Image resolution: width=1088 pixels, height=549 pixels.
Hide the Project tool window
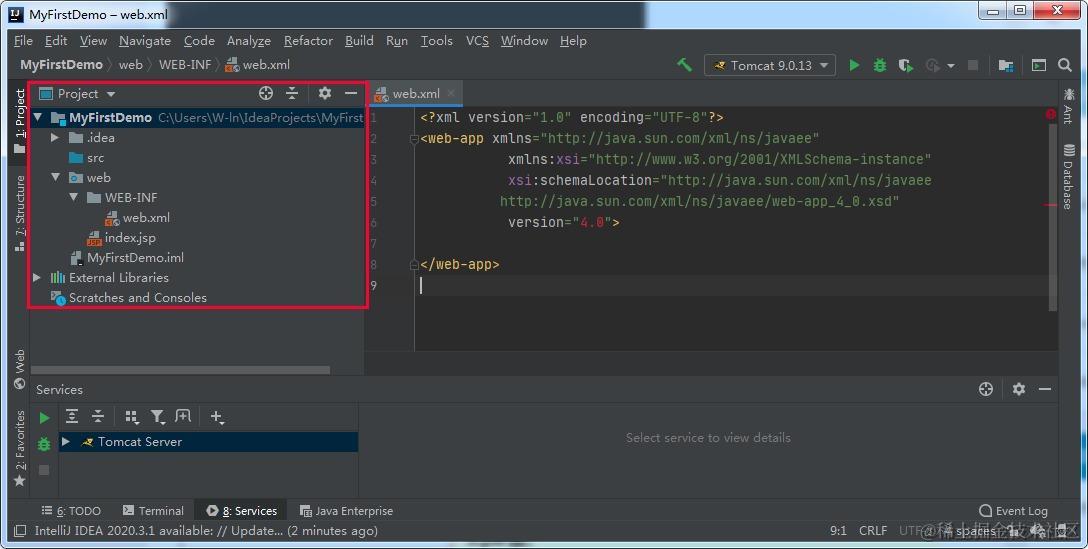pos(351,93)
